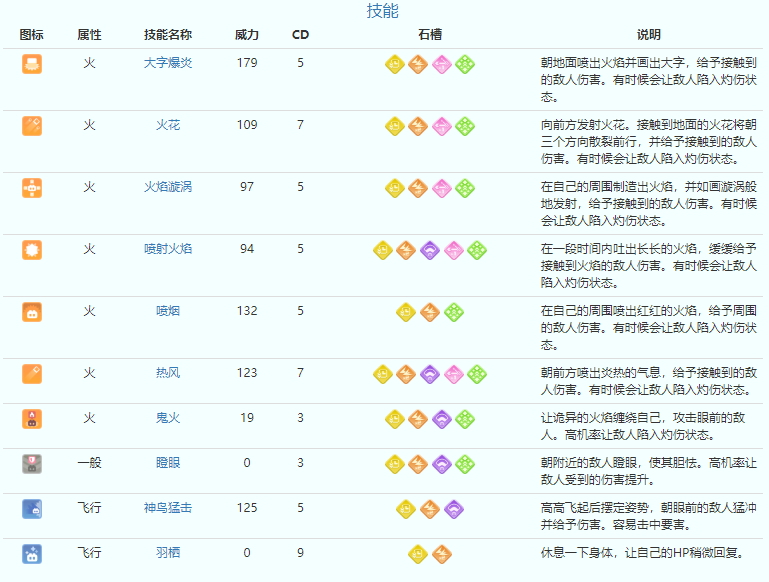Click the 大字爆炎 skill icon

[32, 64]
